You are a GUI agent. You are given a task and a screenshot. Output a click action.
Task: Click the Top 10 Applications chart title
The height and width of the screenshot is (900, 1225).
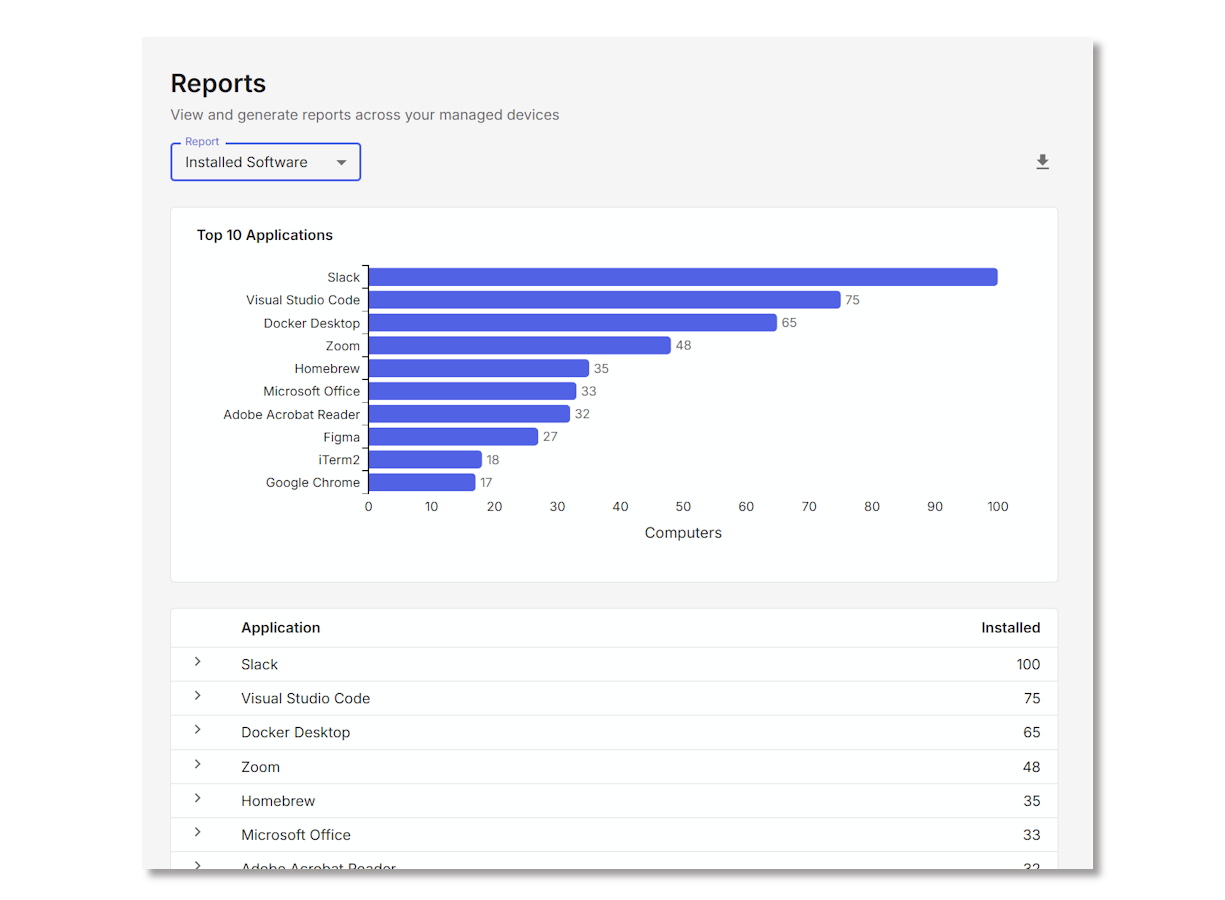(x=265, y=235)
